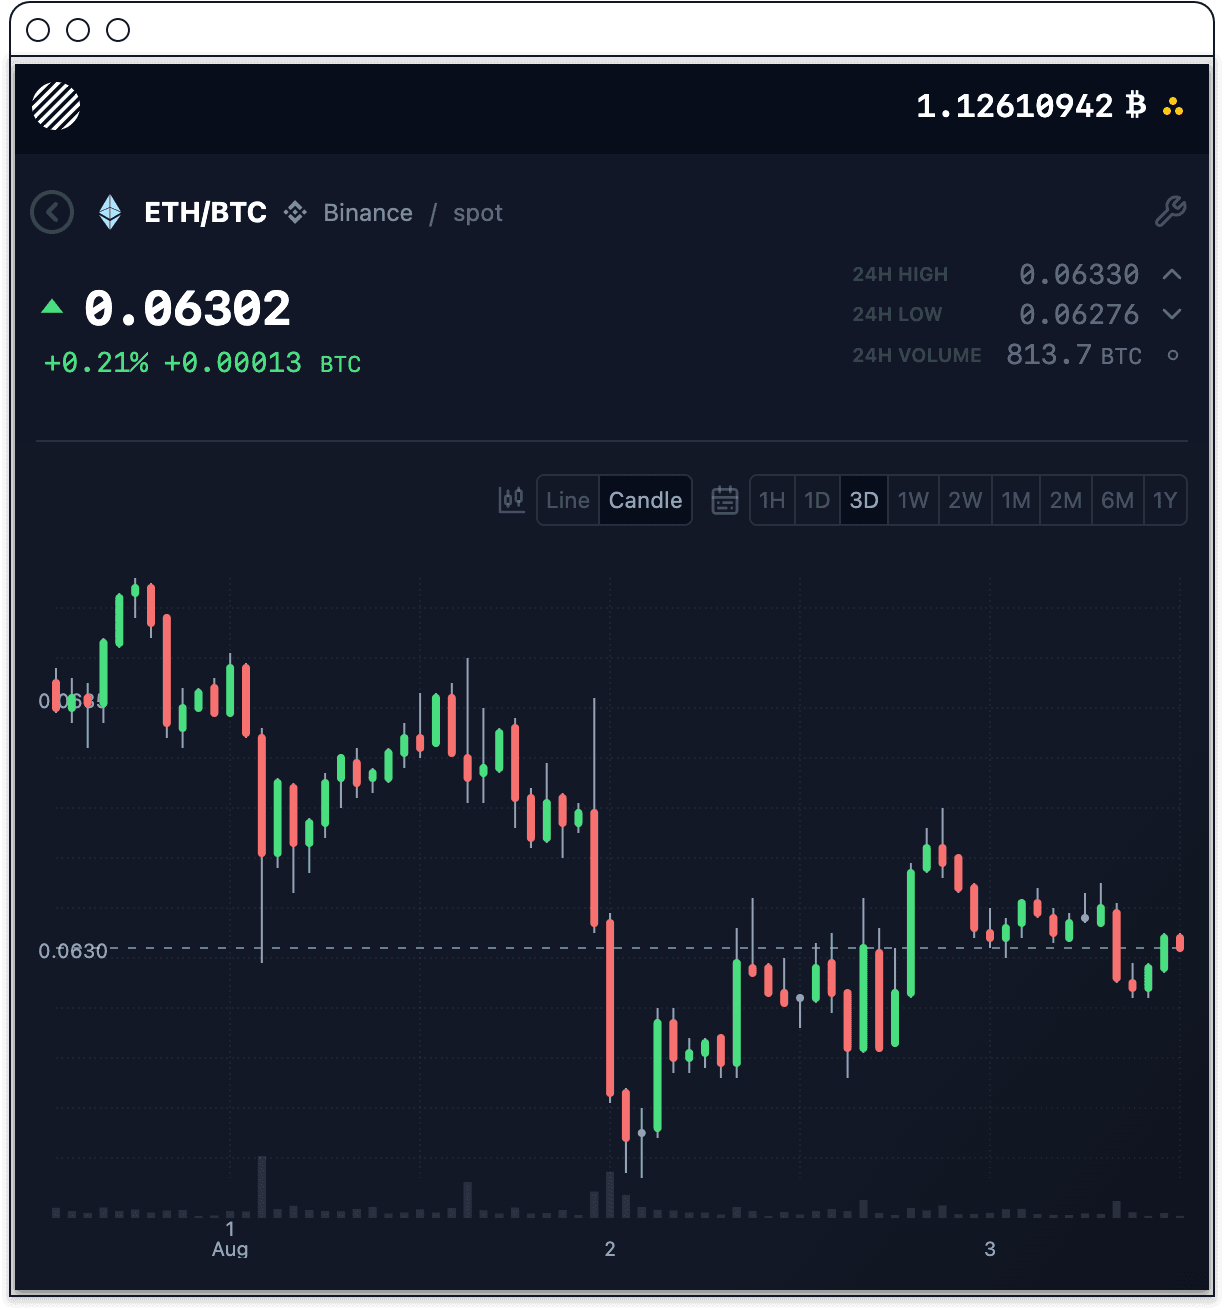Open the calendar date range picker
This screenshot has height=1310, width=1224.
click(724, 500)
